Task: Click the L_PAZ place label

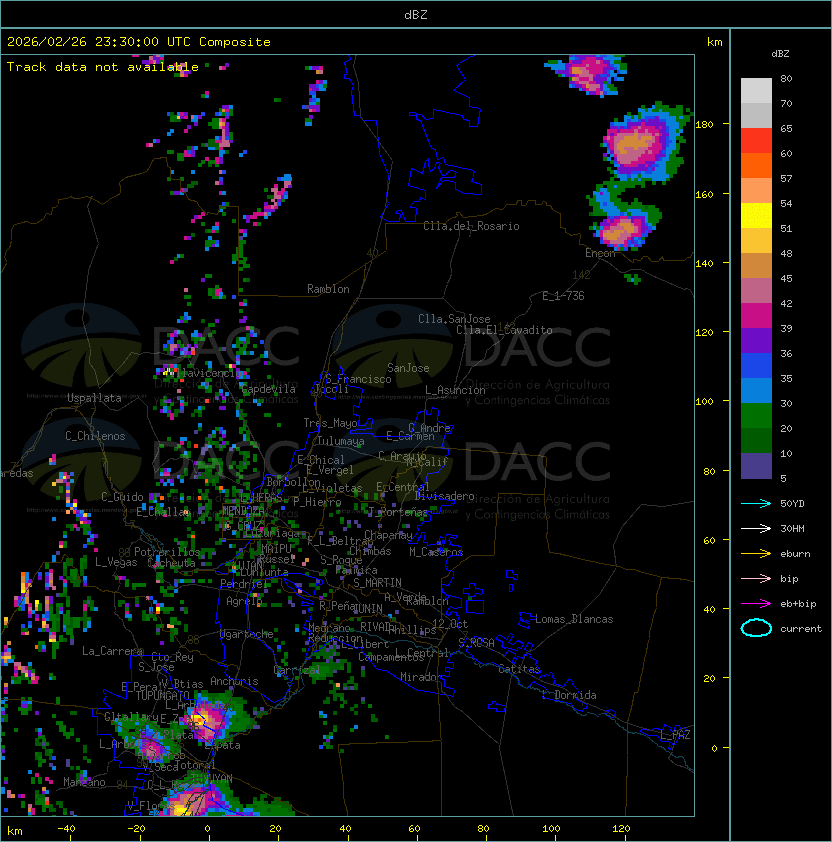Action: (x=675, y=735)
